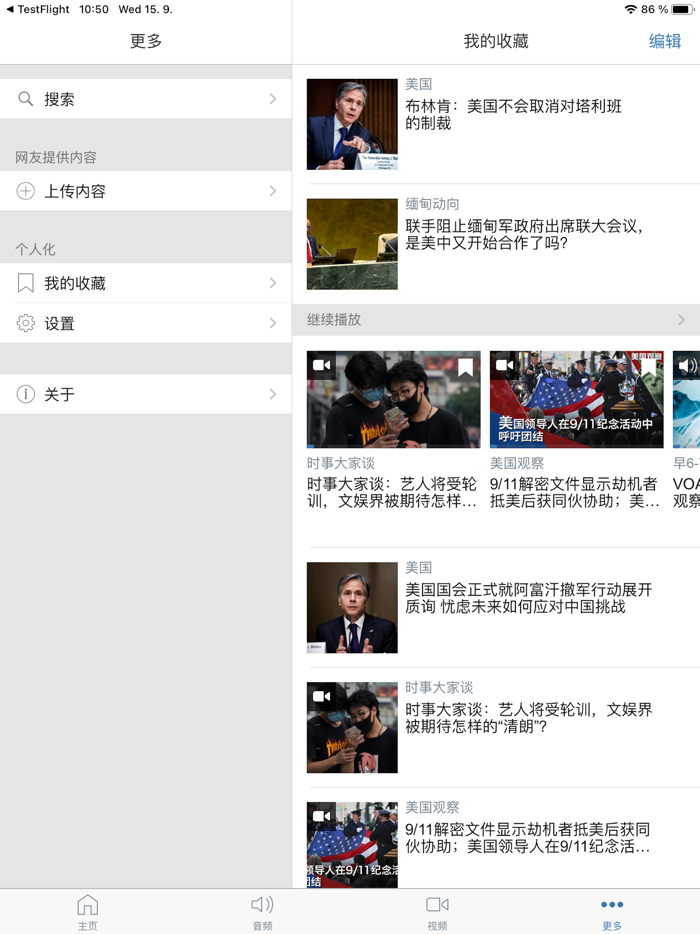This screenshot has height=934, width=700.
Task: Tap the Wed 15. 9. date
Action: click(x=145, y=9)
